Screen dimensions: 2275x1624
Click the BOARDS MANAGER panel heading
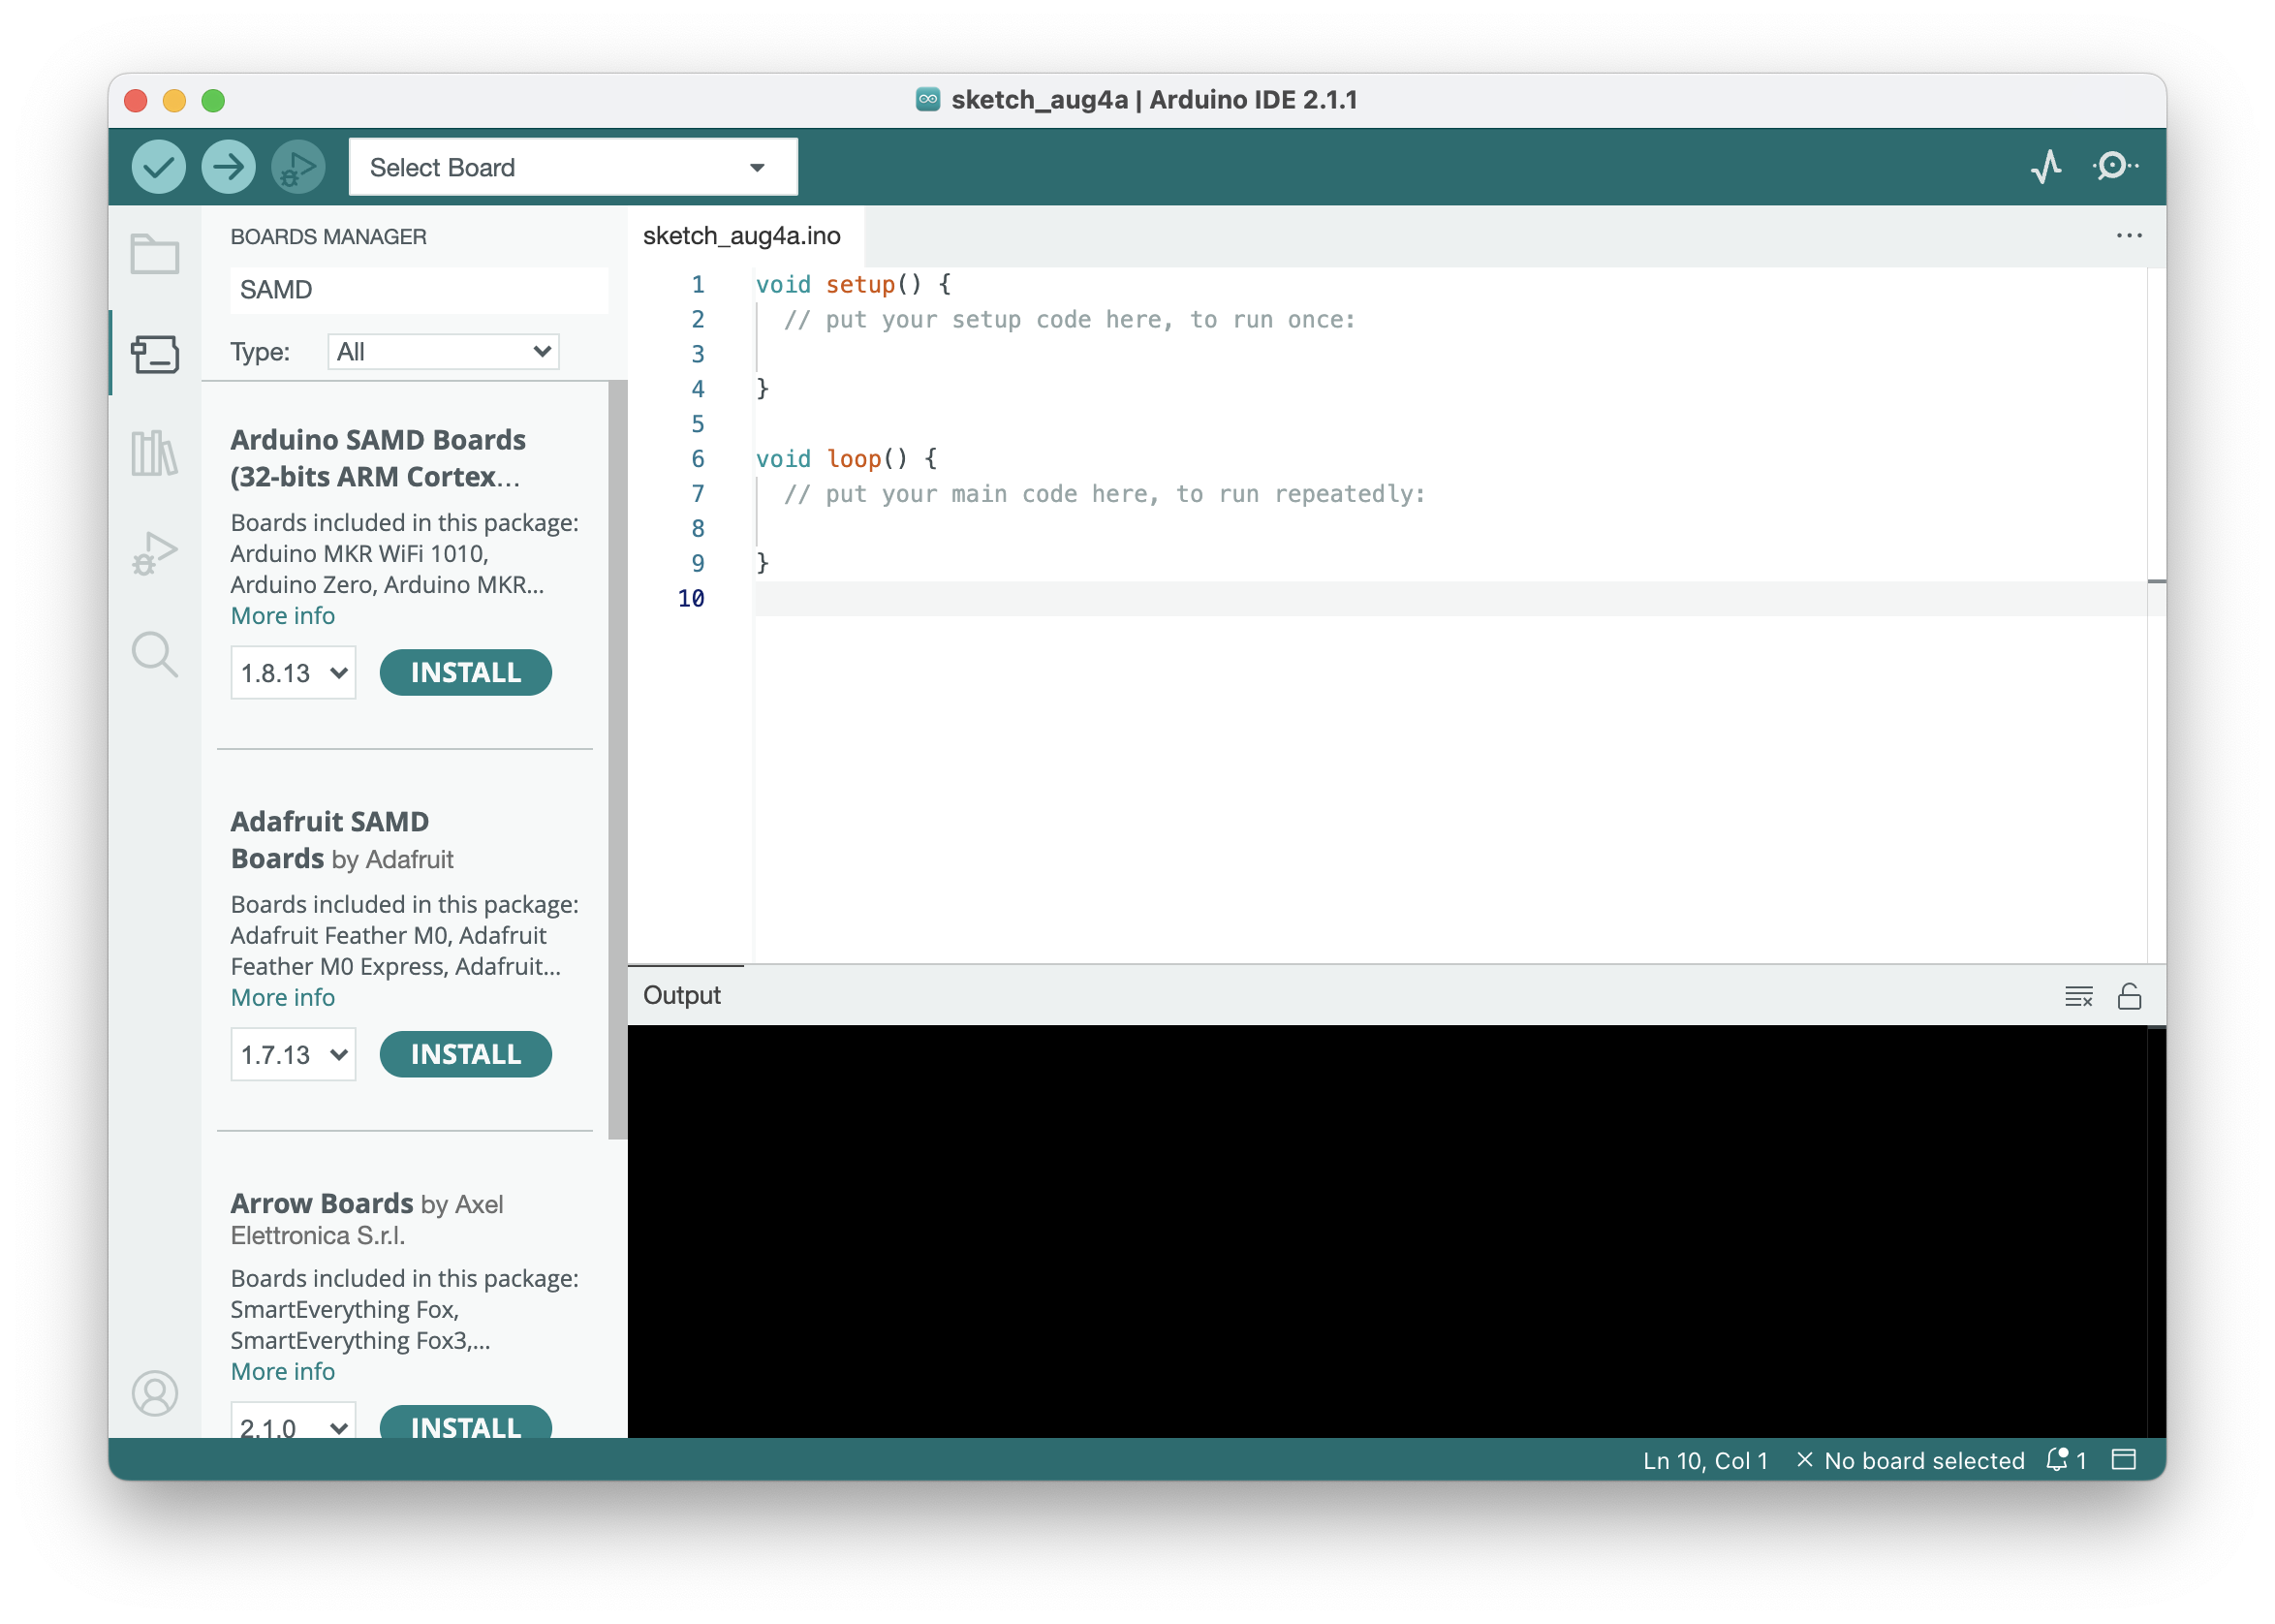(328, 237)
